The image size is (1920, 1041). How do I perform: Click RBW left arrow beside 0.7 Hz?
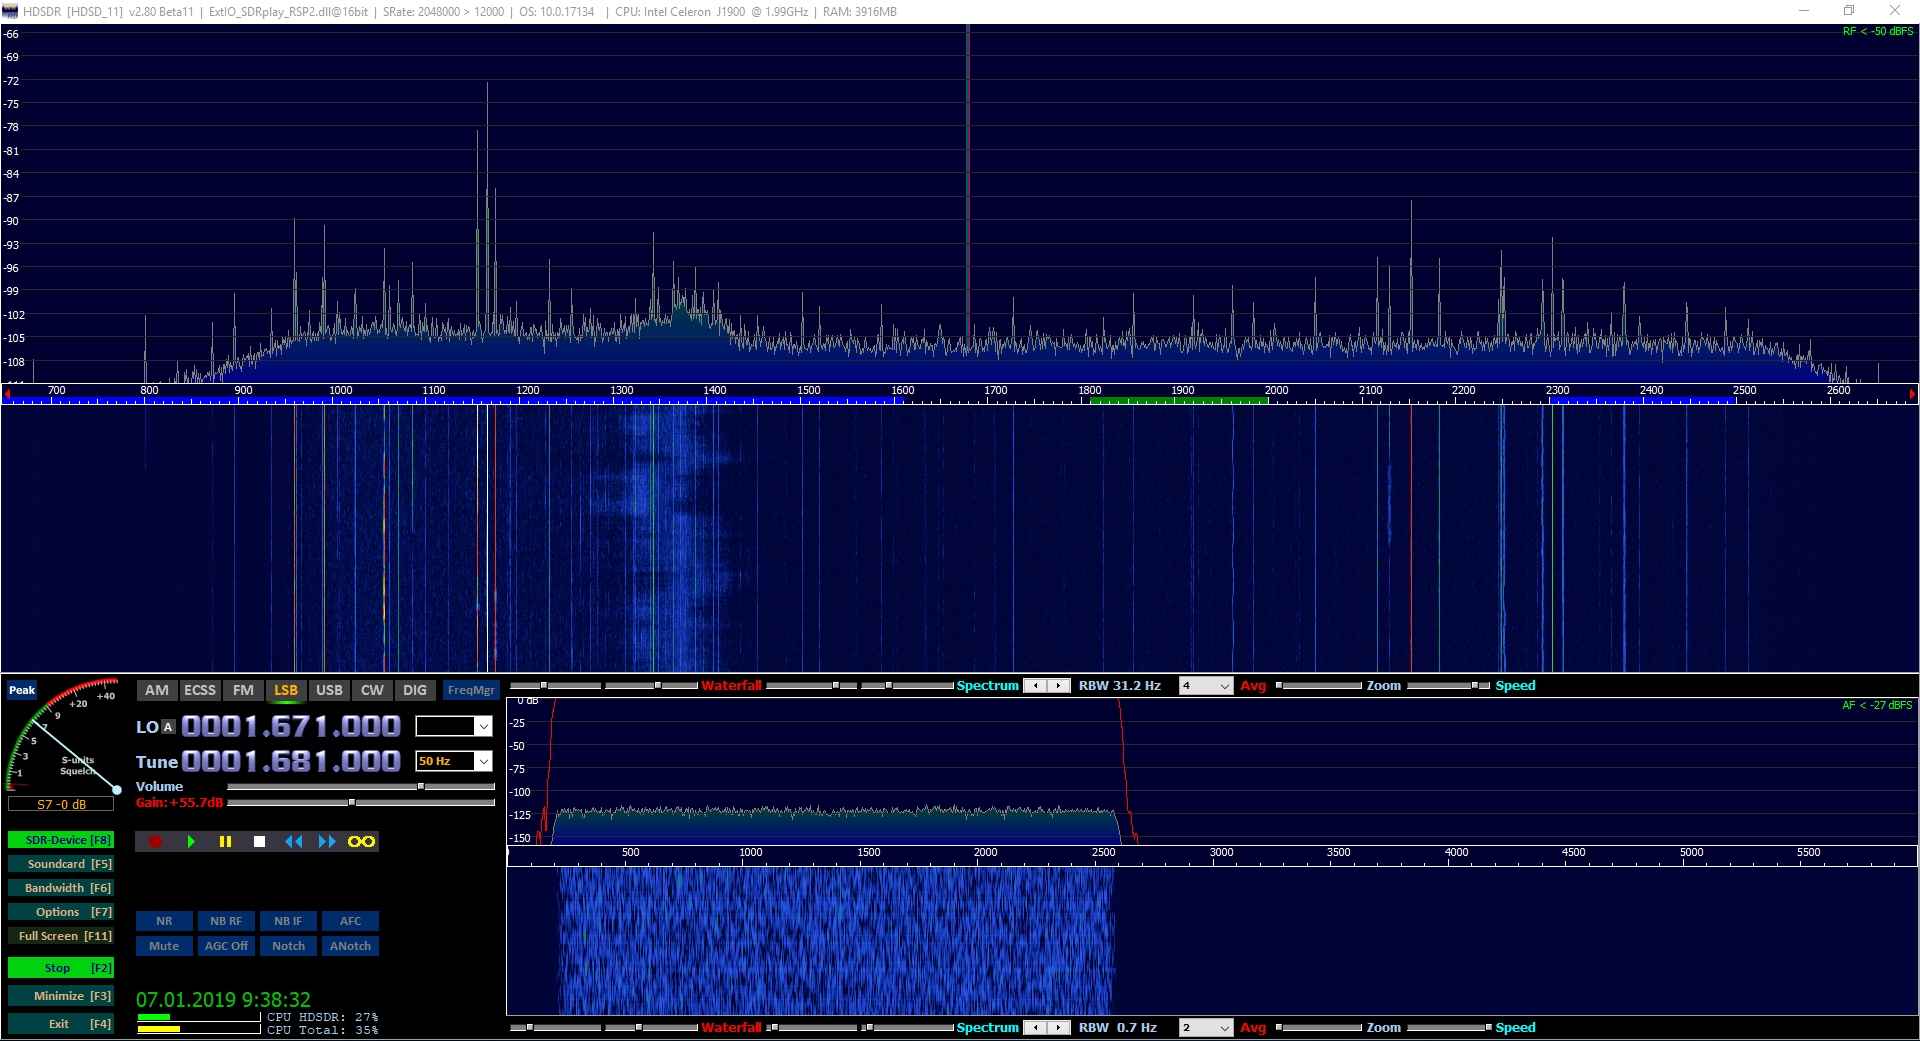point(1036,1028)
